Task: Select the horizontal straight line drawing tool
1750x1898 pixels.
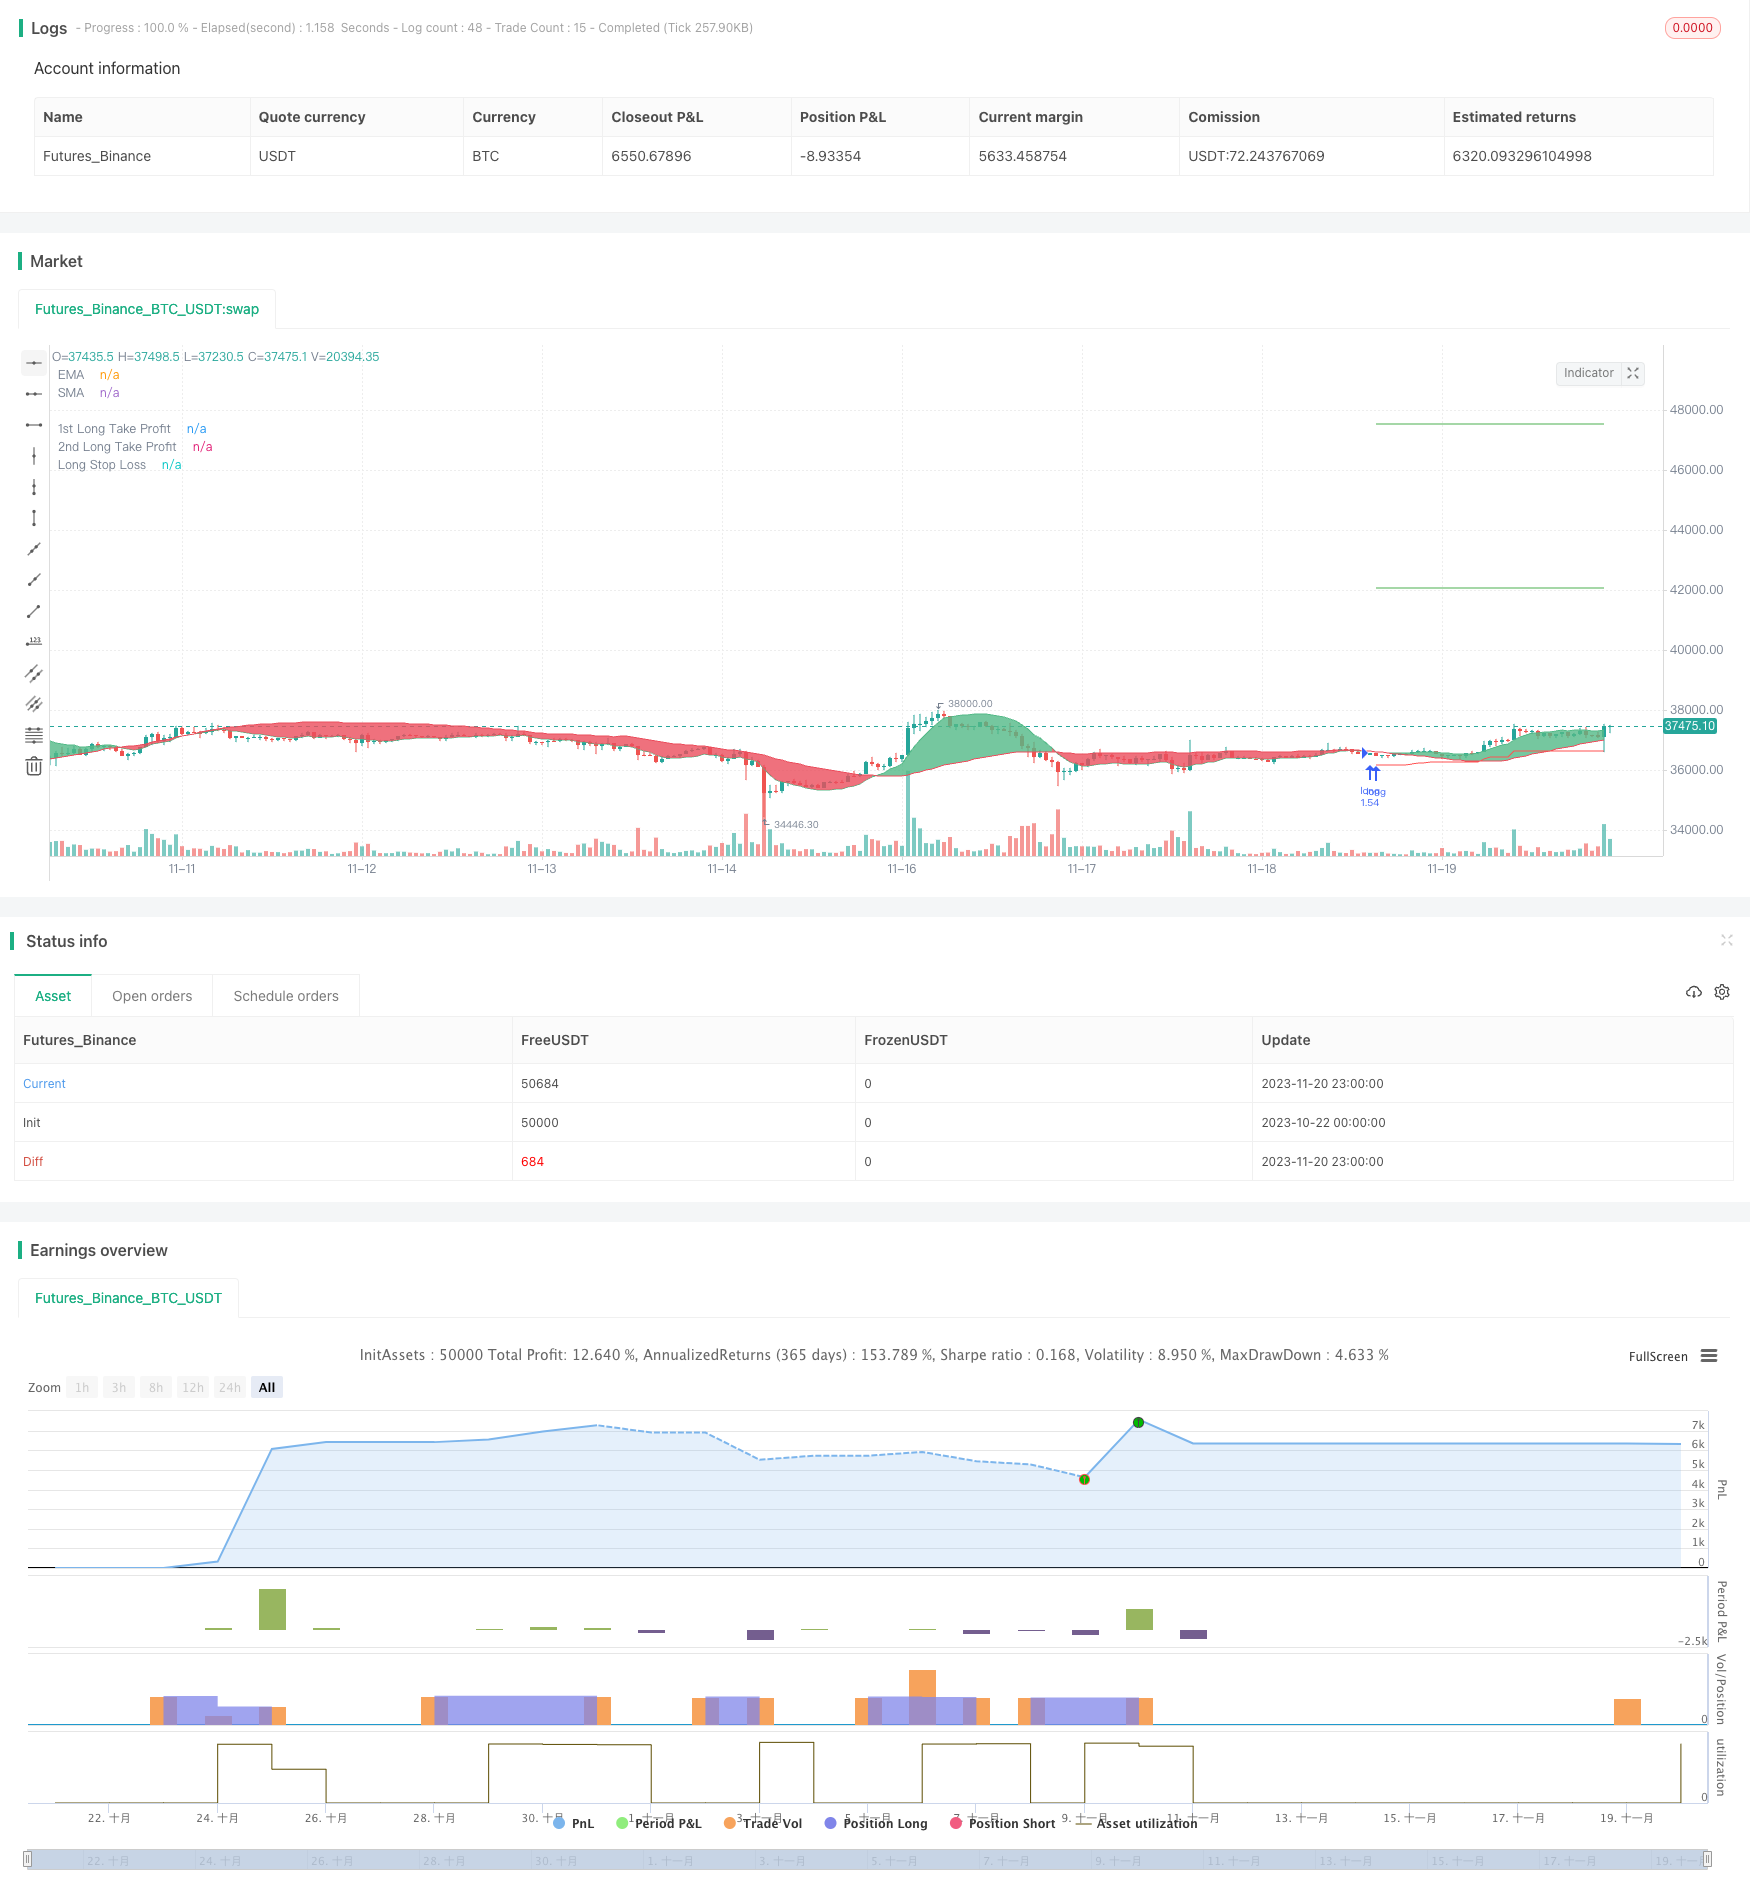Action: pos(34,363)
